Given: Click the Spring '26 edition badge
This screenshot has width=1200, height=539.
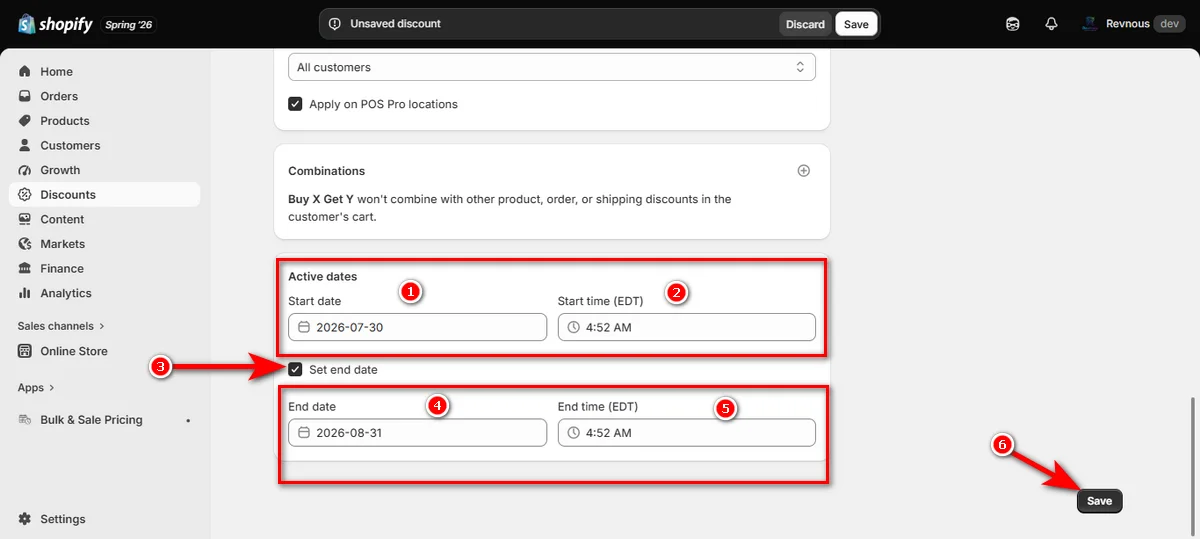Looking at the screenshot, I should (129, 24).
